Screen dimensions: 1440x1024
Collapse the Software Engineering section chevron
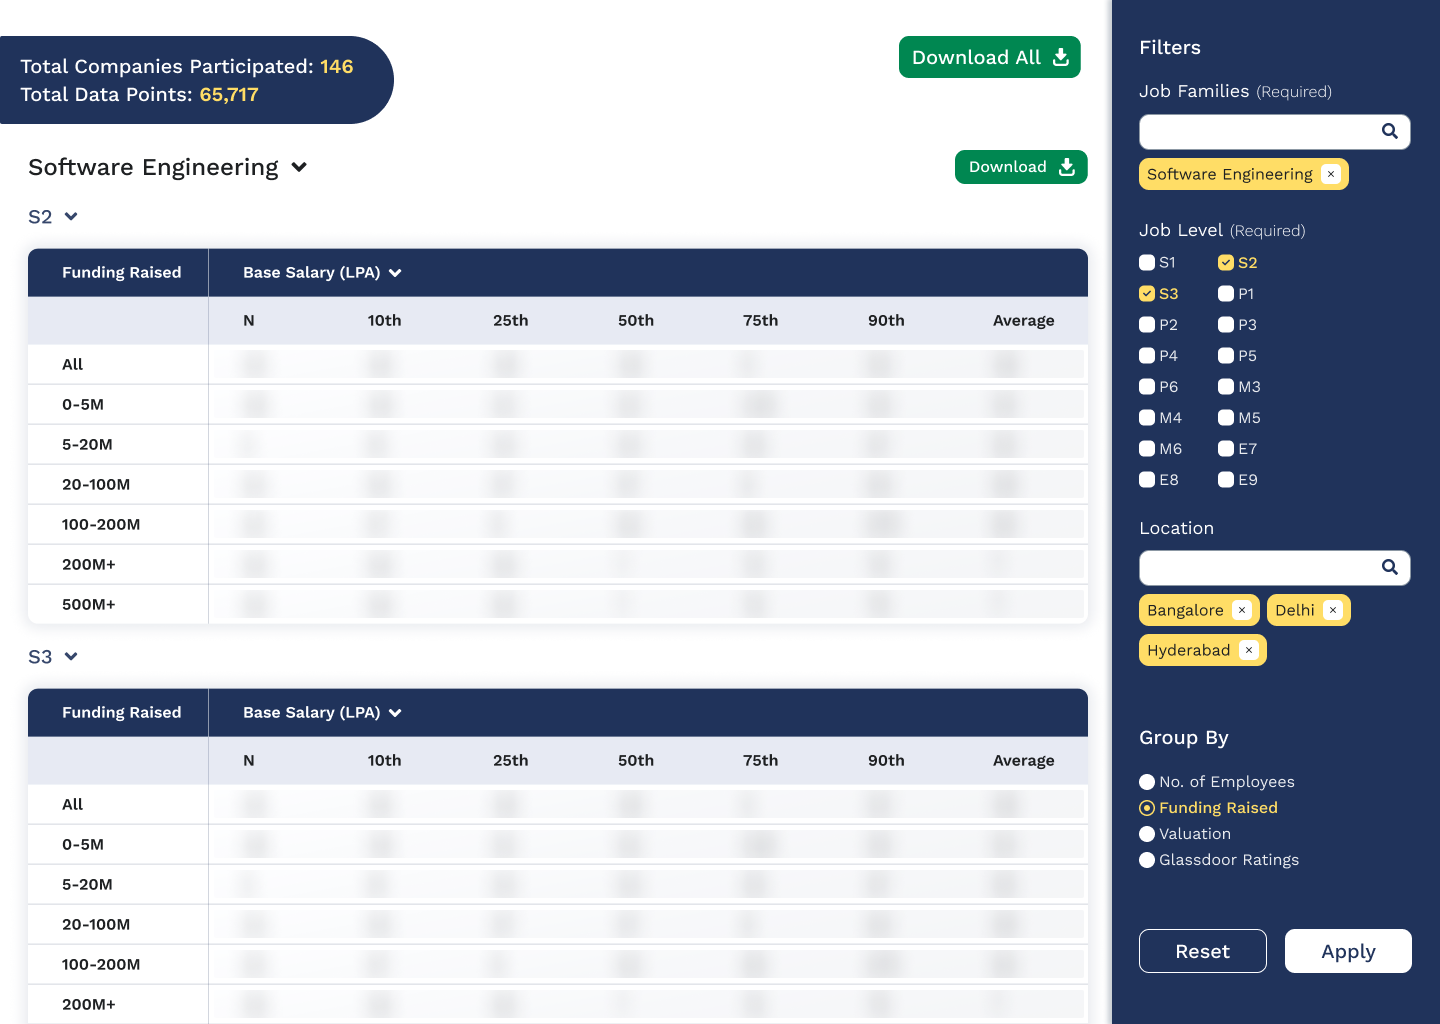pyautogui.click(x=299, y=167)
